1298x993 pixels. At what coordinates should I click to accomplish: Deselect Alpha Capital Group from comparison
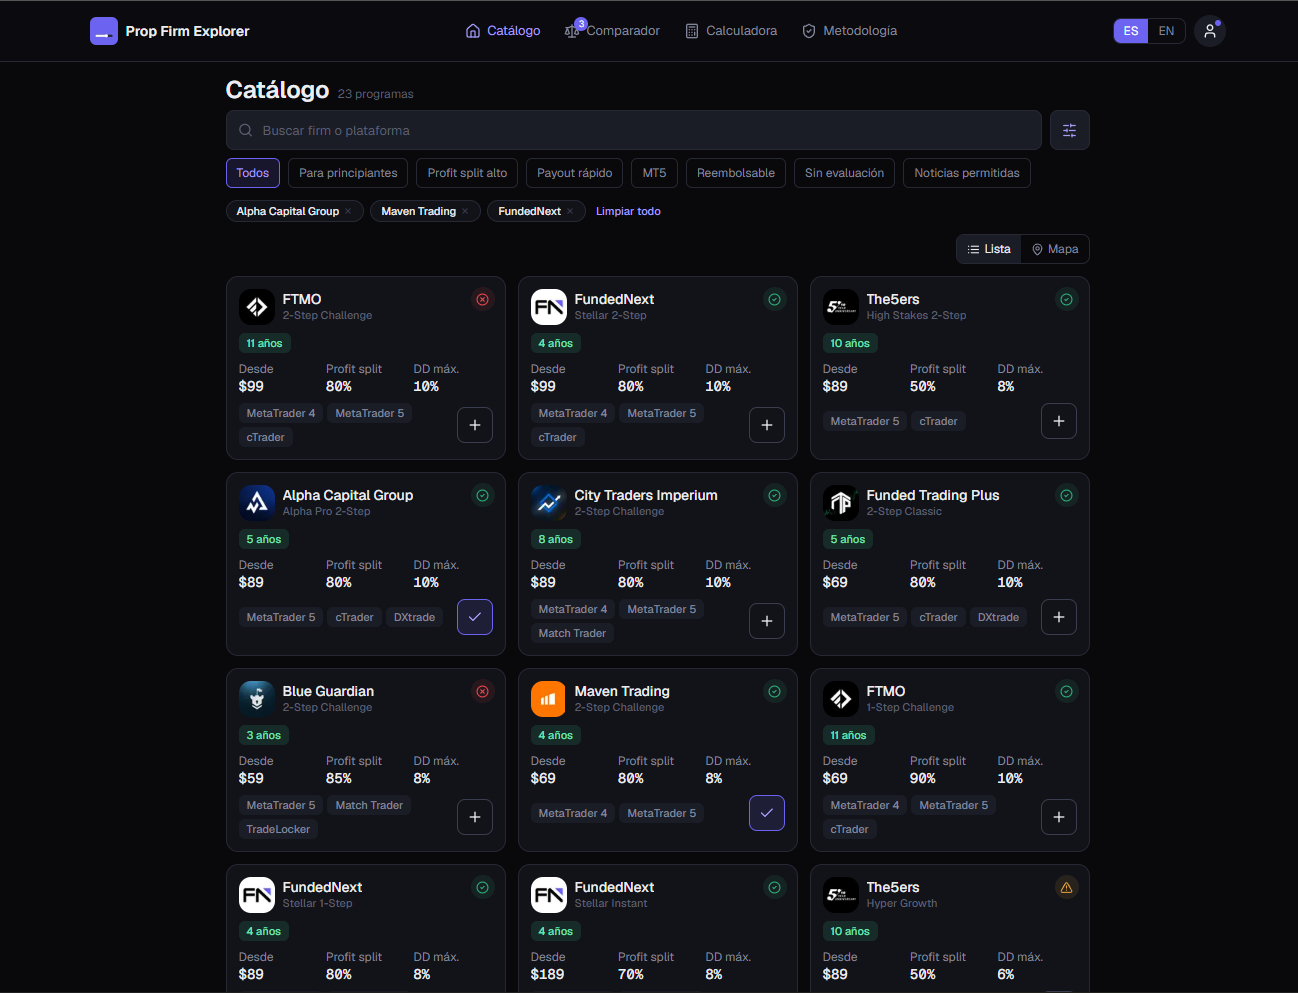475,617
